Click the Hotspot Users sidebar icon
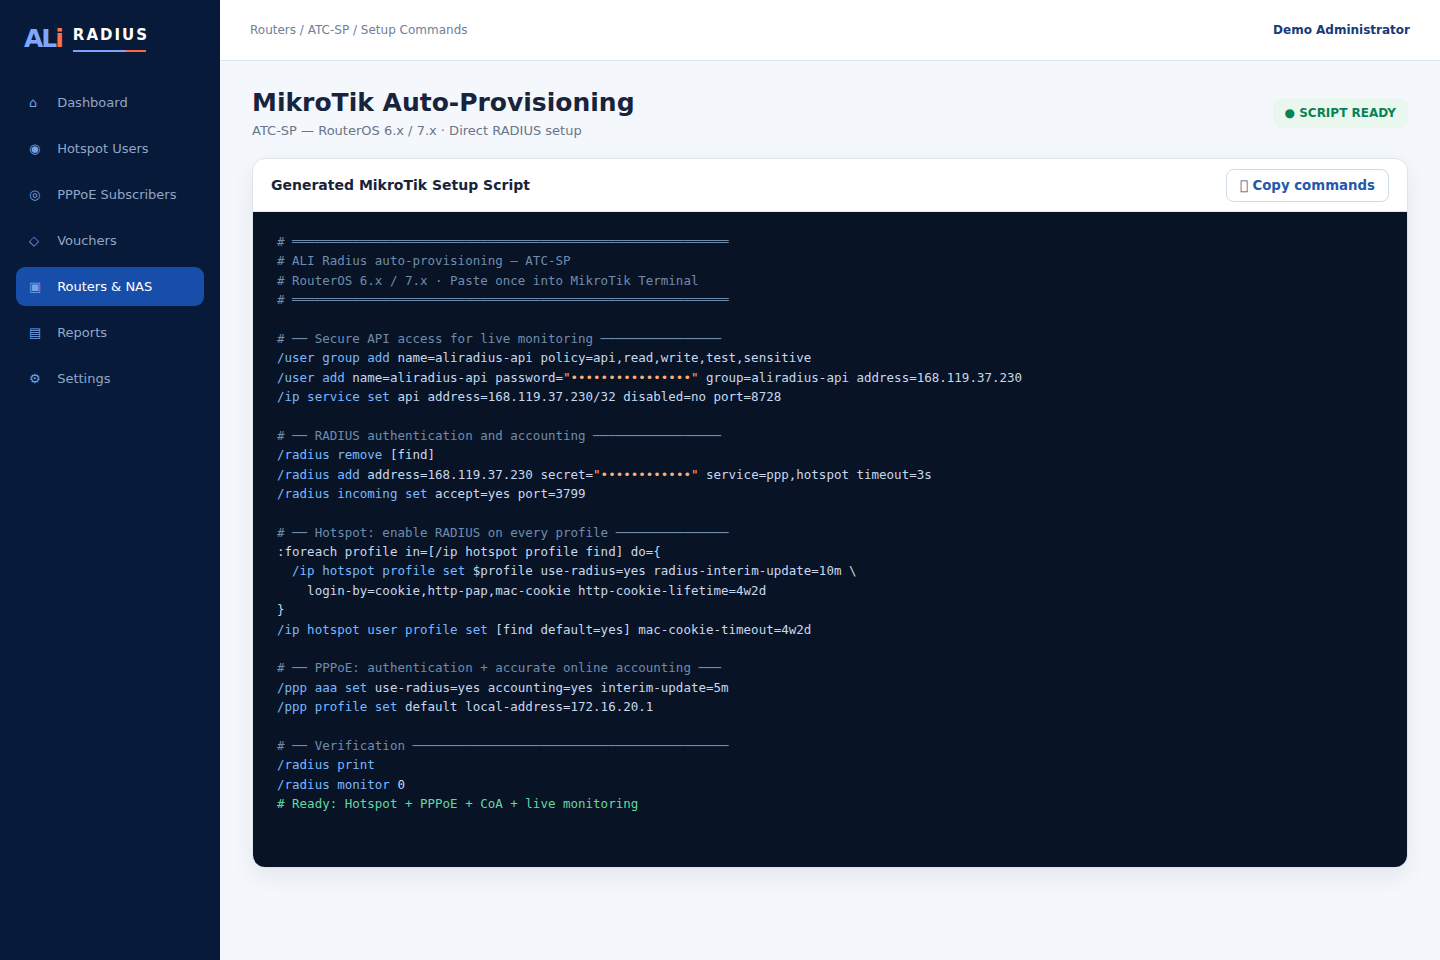The image size is (1440, 960). (x=35, y=149)
